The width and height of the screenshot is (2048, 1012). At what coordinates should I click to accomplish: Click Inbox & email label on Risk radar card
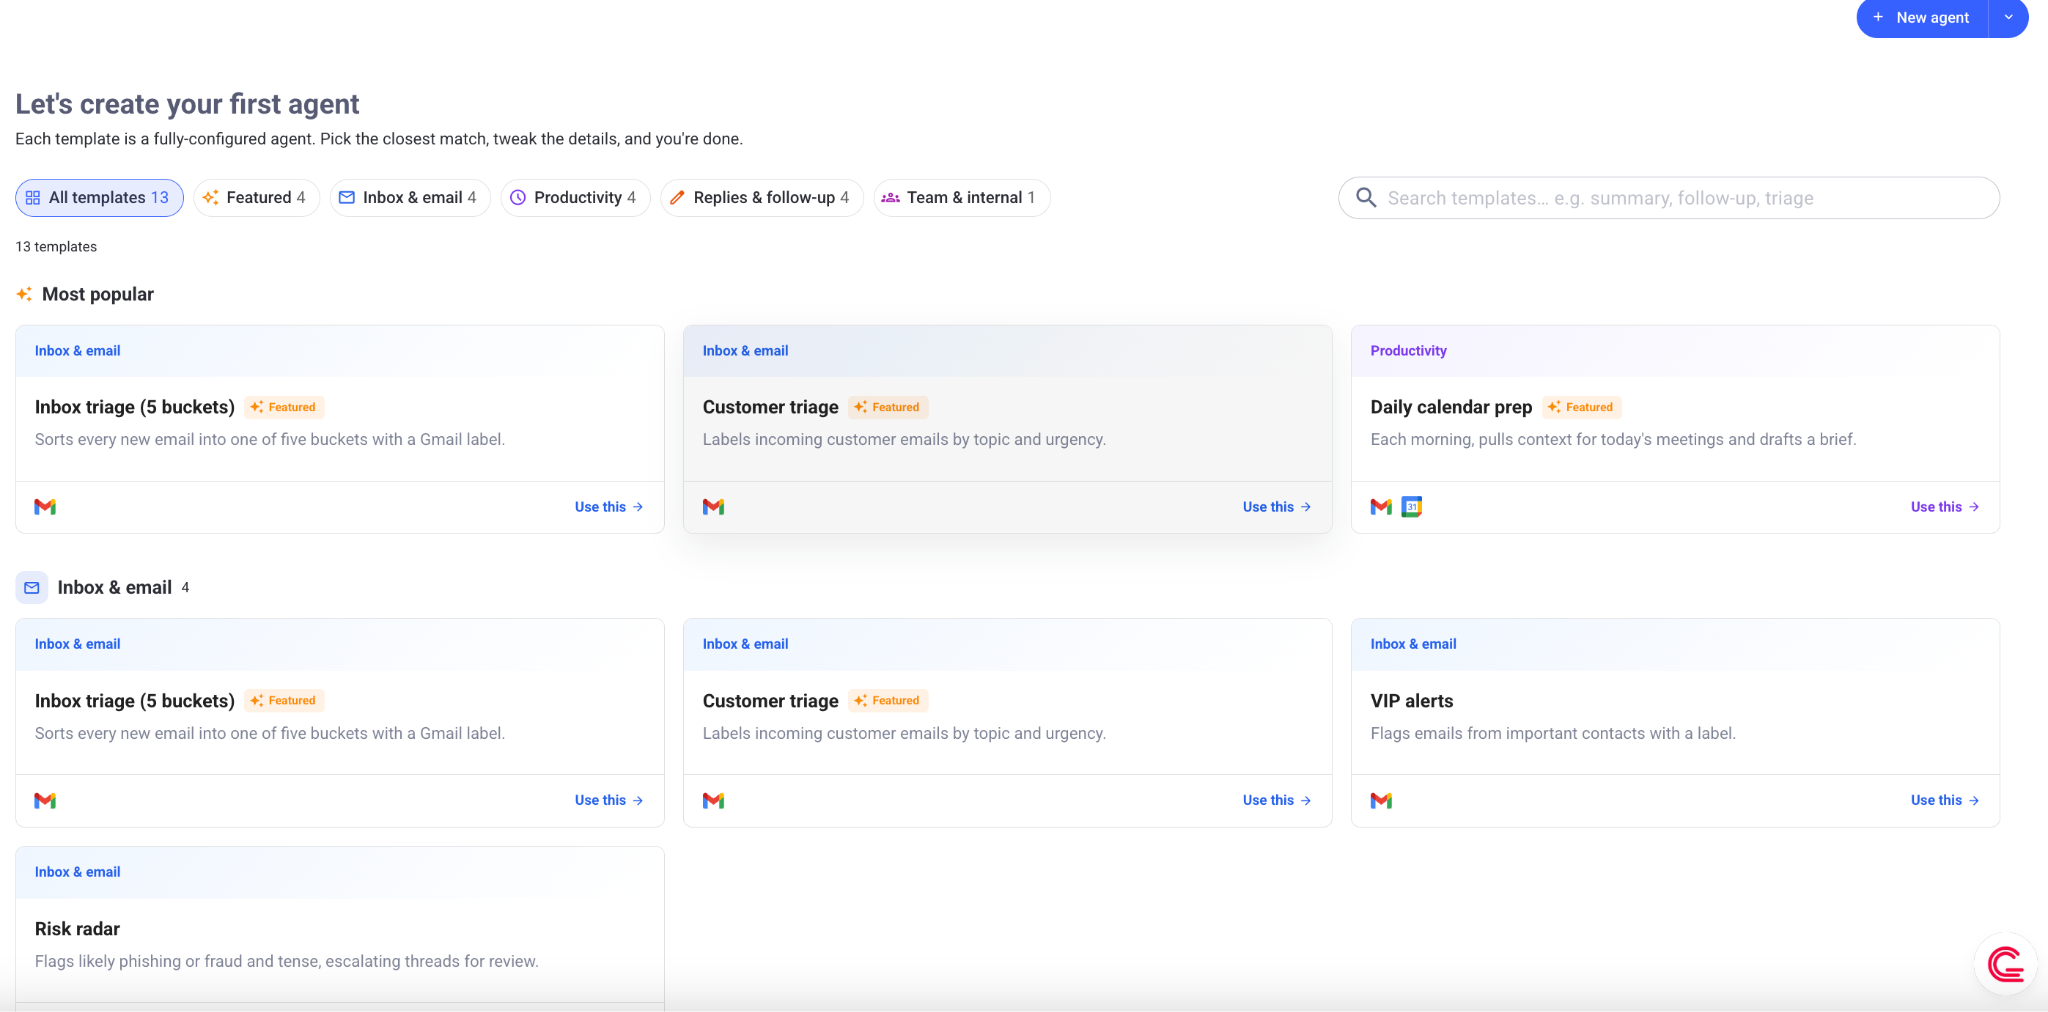77,872
